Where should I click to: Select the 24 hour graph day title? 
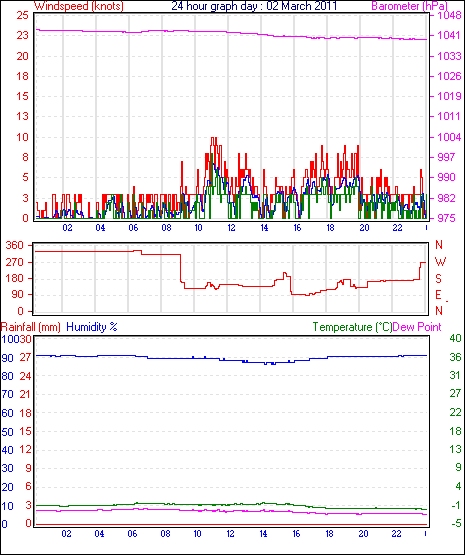(x=254, y=6)
